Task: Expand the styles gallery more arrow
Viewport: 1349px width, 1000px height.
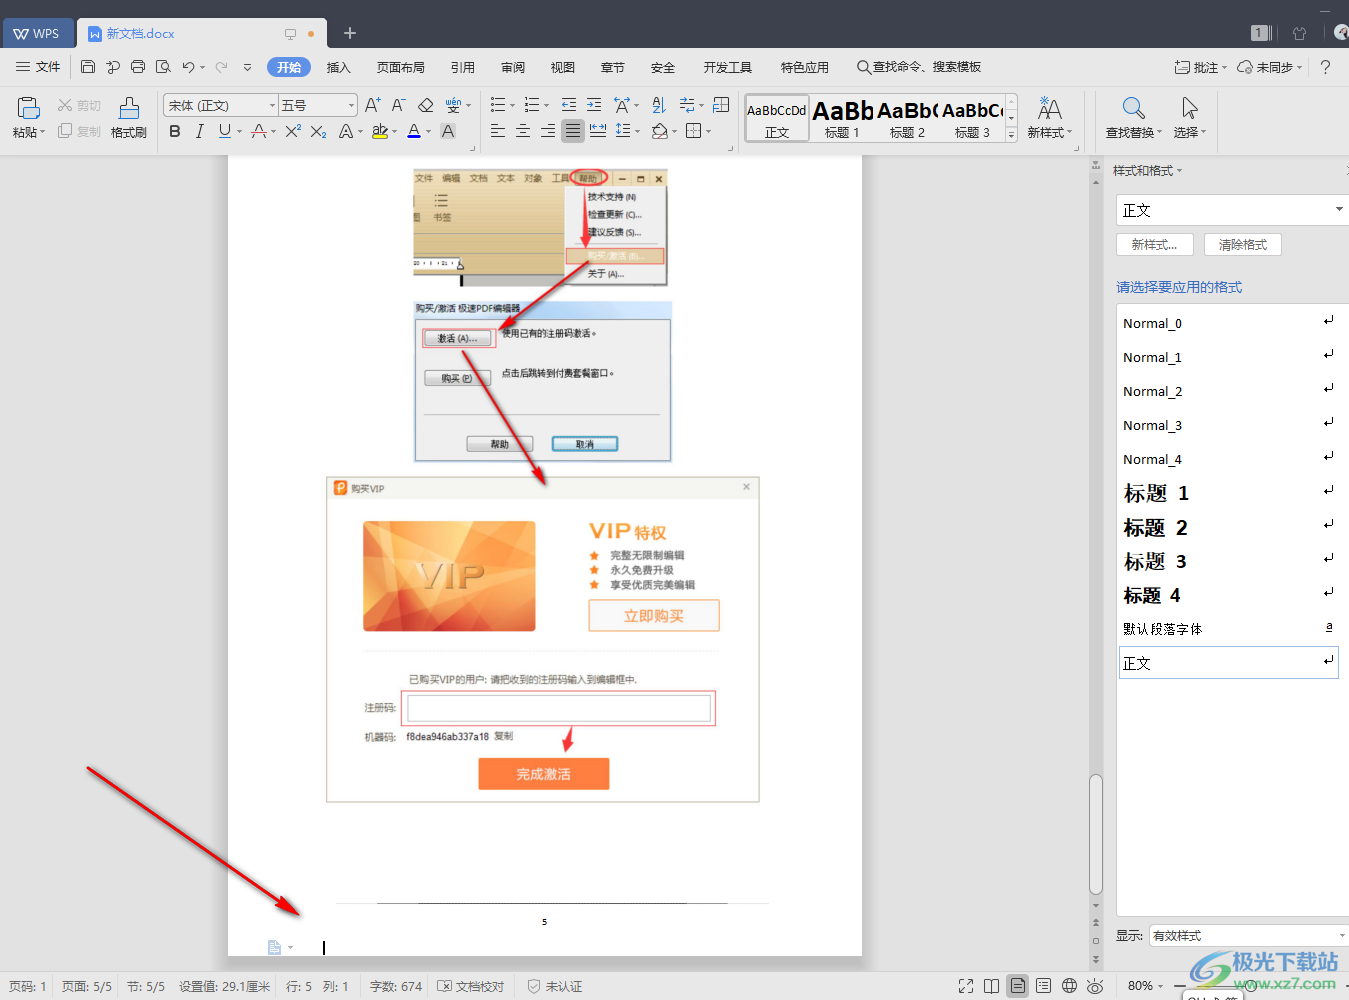Action: coord(1011,135)
